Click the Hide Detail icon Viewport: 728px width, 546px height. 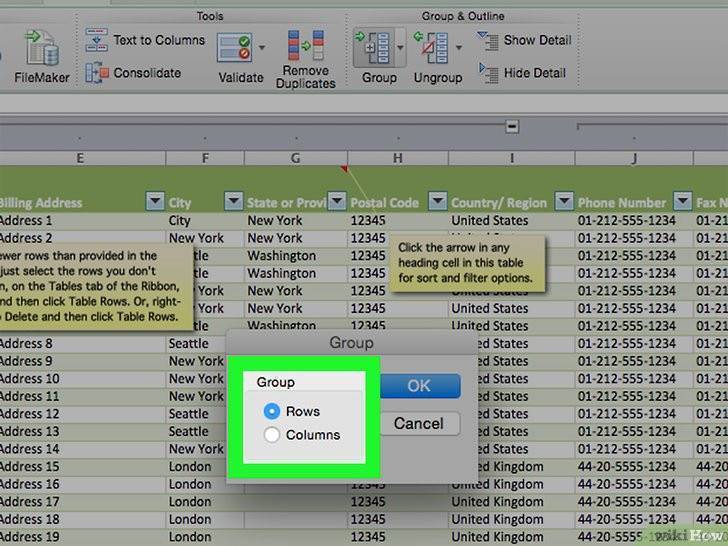point(488,72)
